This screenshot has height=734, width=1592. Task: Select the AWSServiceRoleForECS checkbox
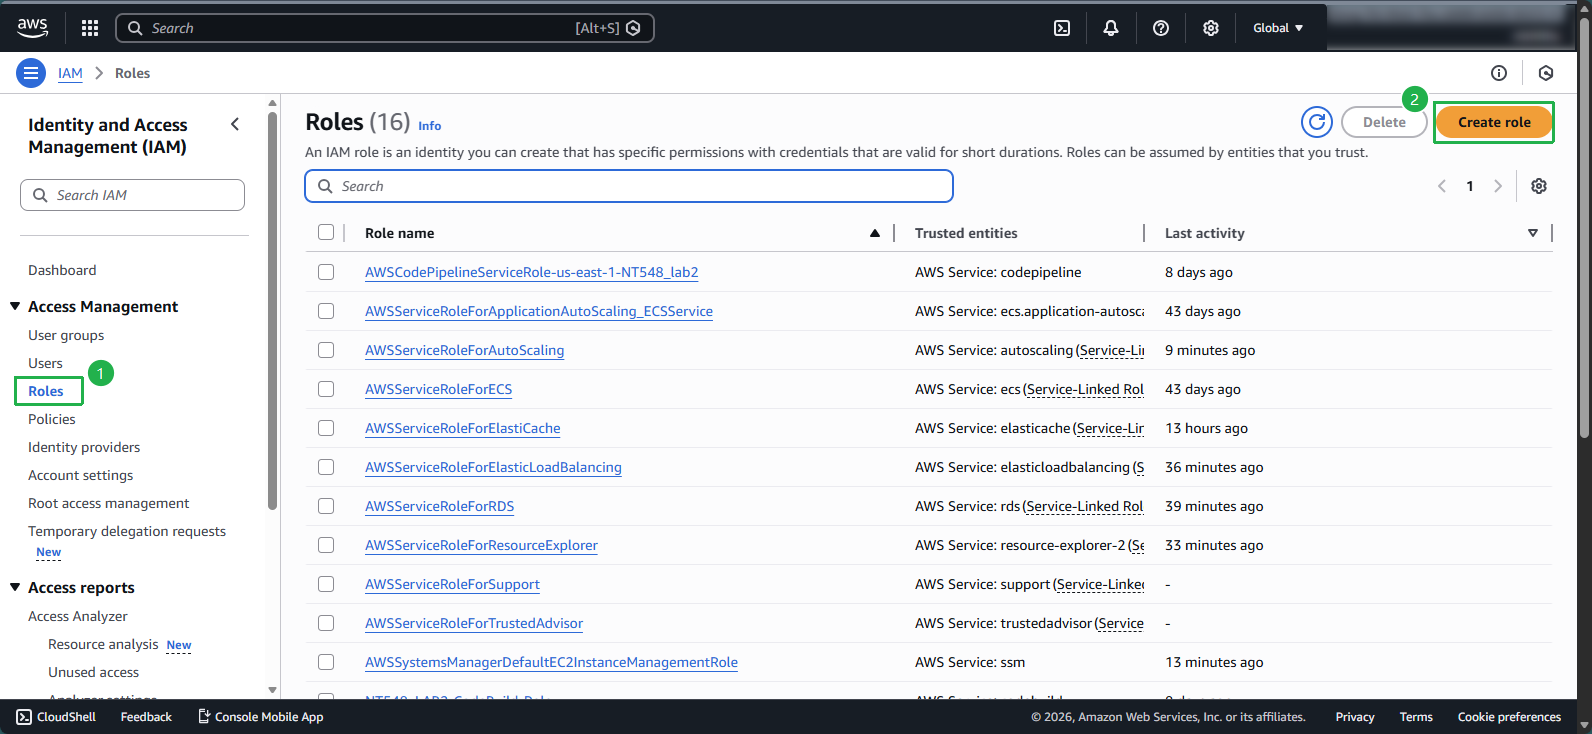[x=326, y=389]
